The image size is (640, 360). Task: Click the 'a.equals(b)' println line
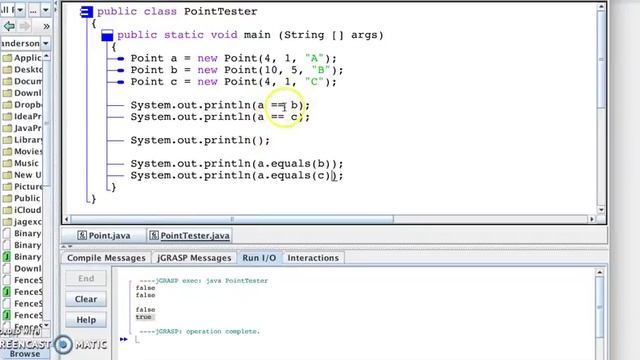[237, 164]
